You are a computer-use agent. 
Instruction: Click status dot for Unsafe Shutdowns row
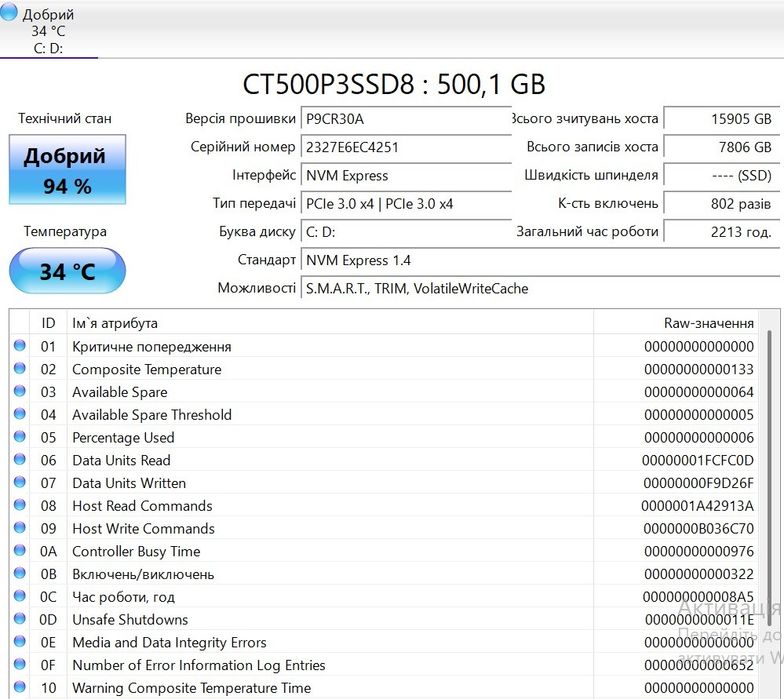[20, 618]
